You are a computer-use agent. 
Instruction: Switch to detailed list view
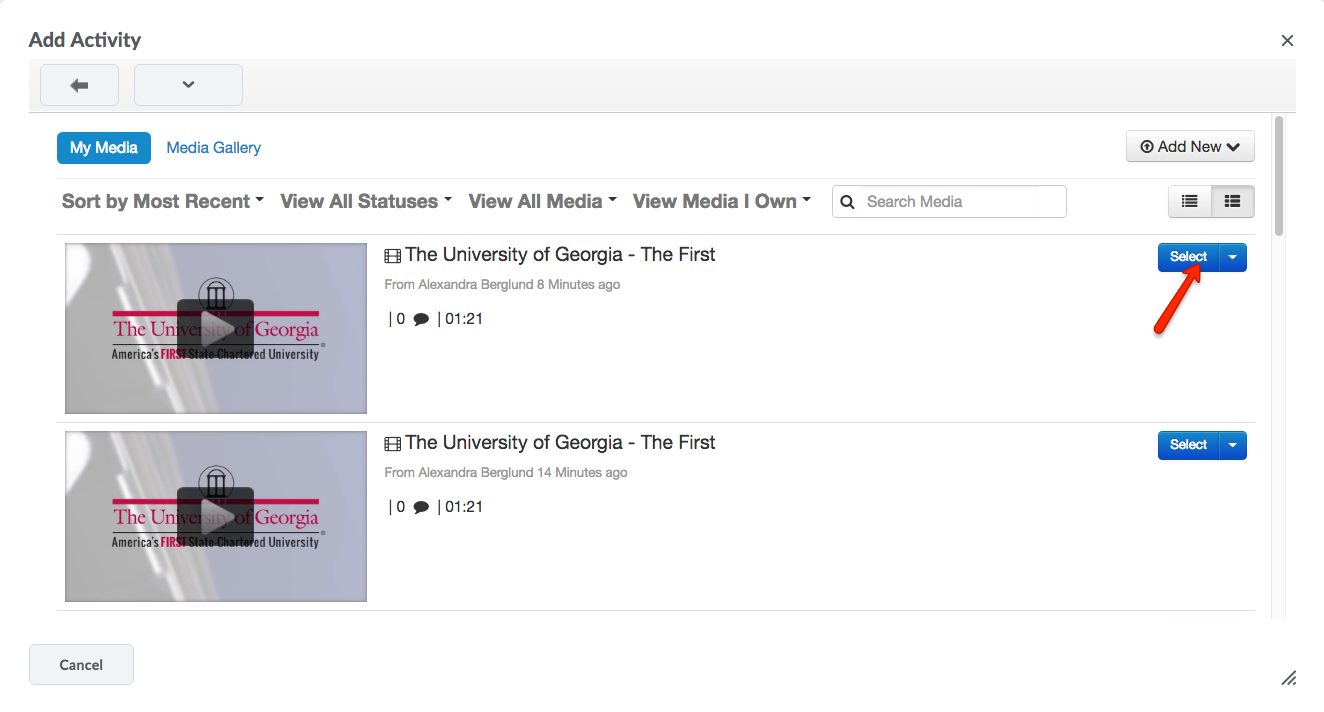point(1232,201)
